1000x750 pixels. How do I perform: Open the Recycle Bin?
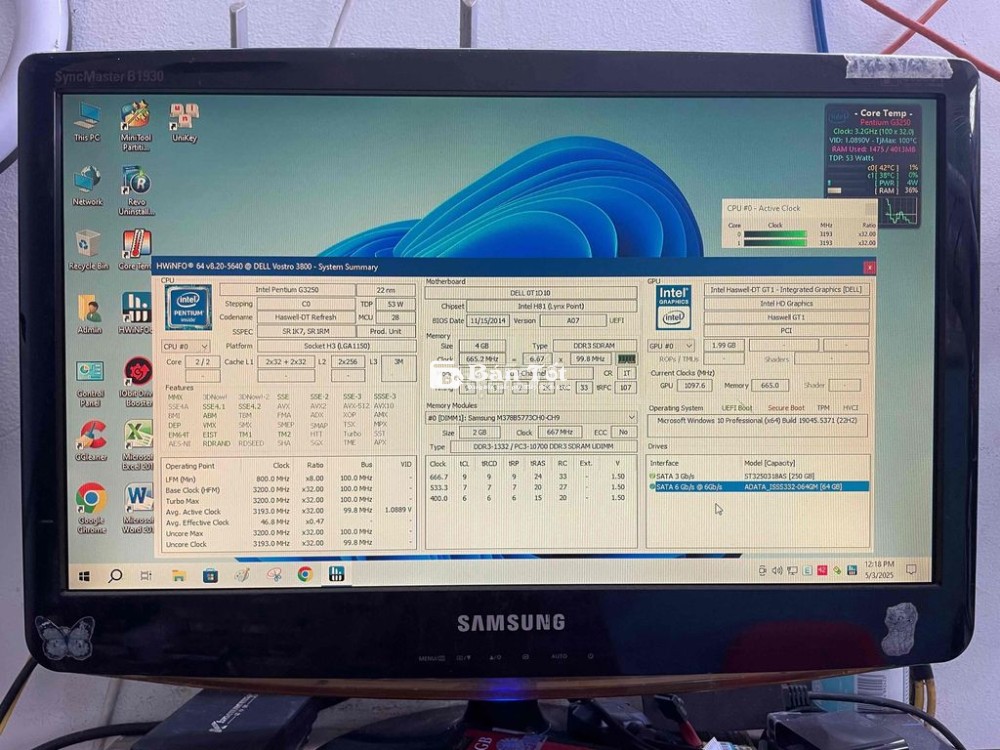pos(88,250)
